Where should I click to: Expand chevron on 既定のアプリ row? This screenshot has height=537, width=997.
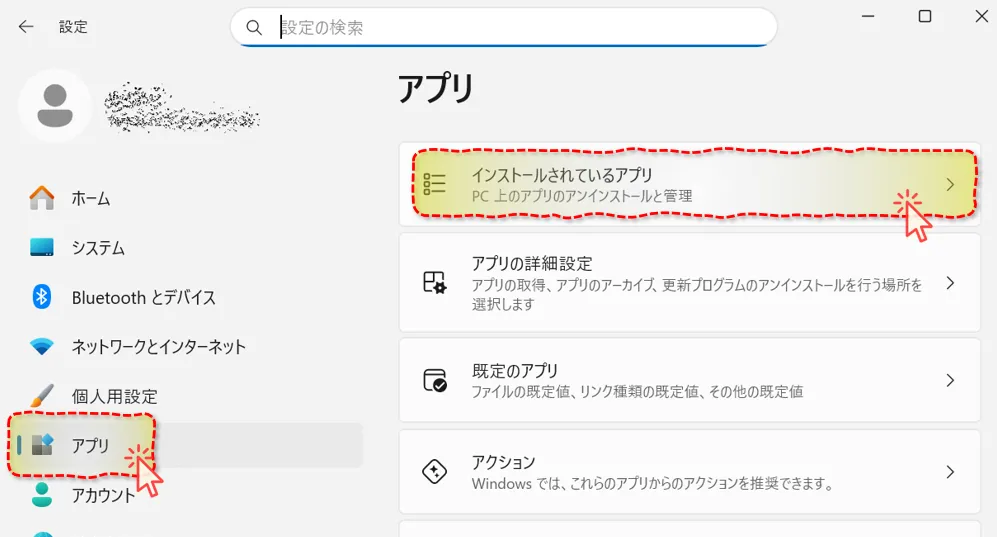coord(950,380)
